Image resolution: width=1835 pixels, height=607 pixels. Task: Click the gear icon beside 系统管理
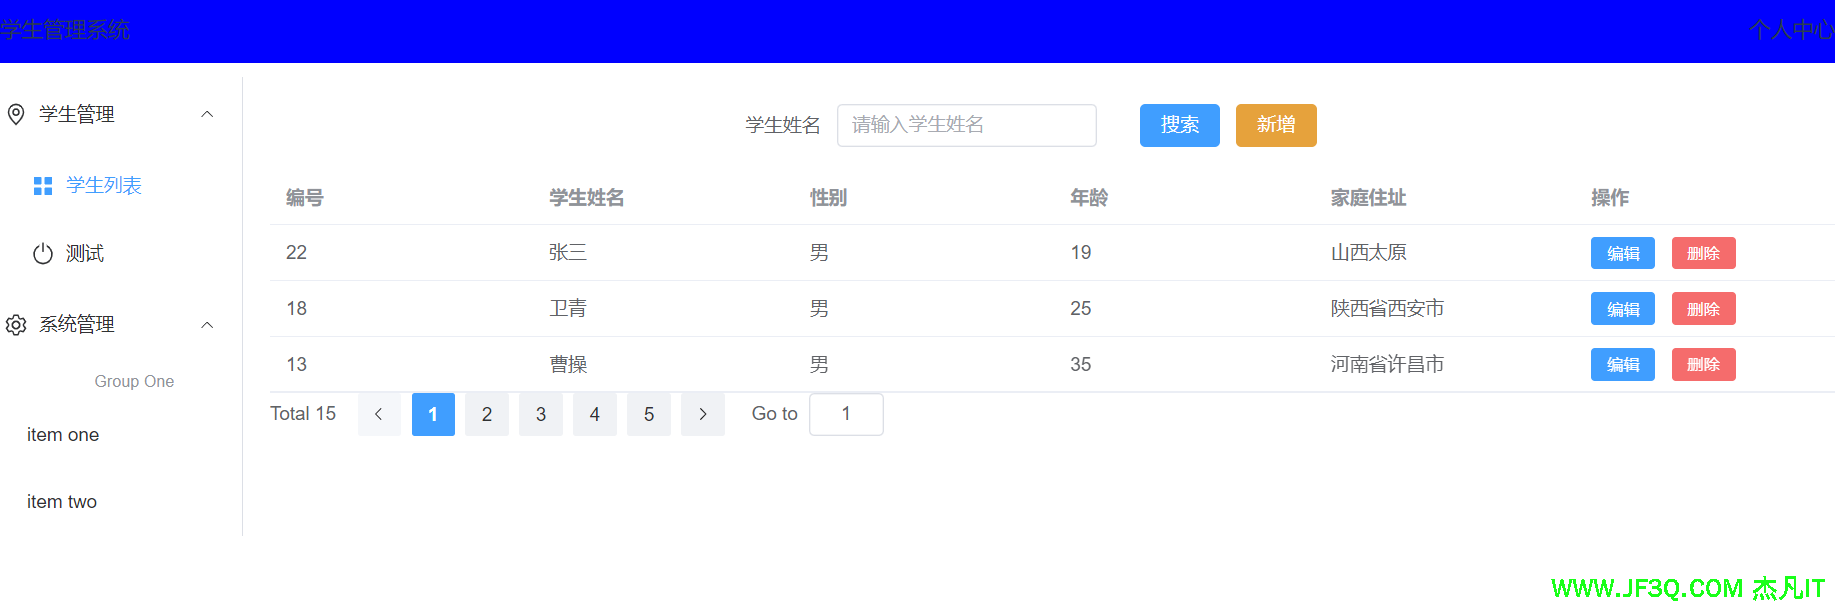(16, 325)
